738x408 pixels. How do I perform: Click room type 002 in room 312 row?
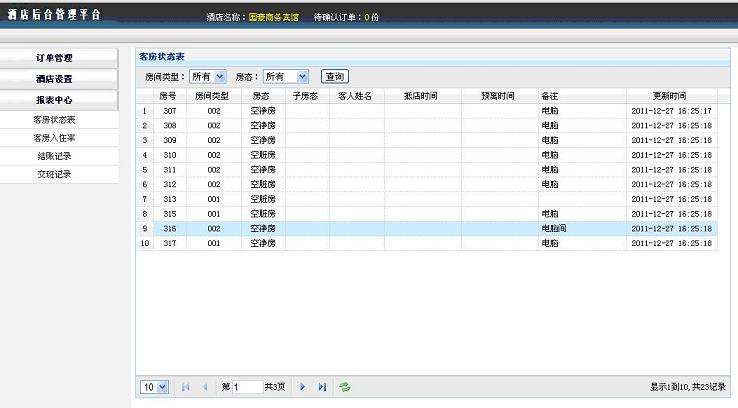[x=214, y=184]
